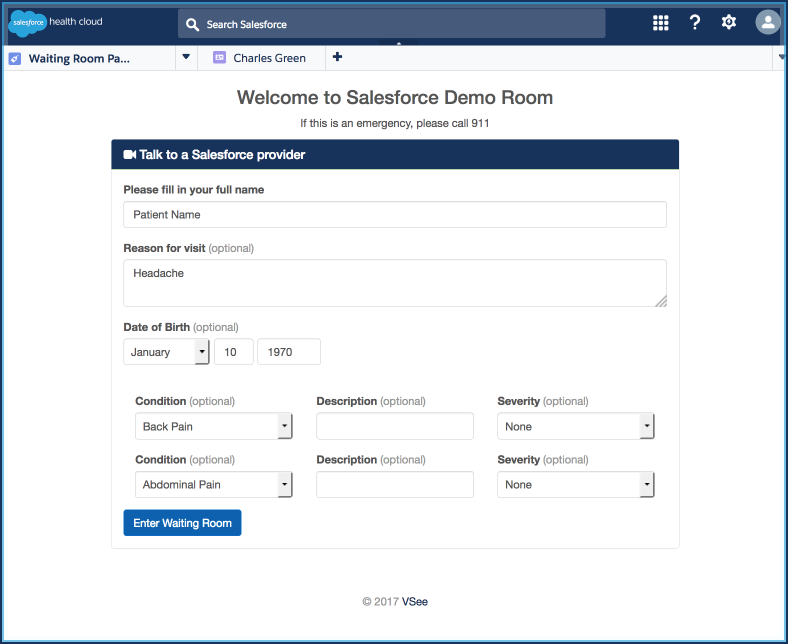
Task: Focus the Search Salesforce field
Action: coord(391,24)
